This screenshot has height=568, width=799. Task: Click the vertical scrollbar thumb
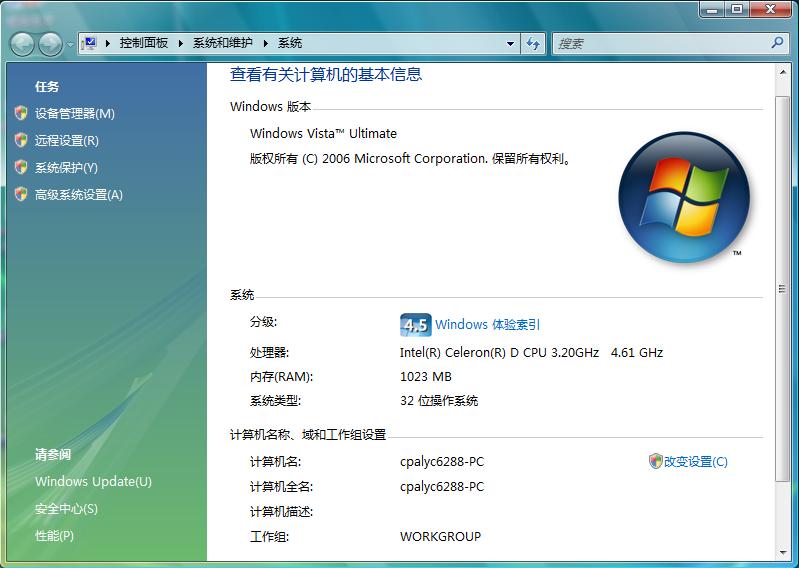[782, 288]
